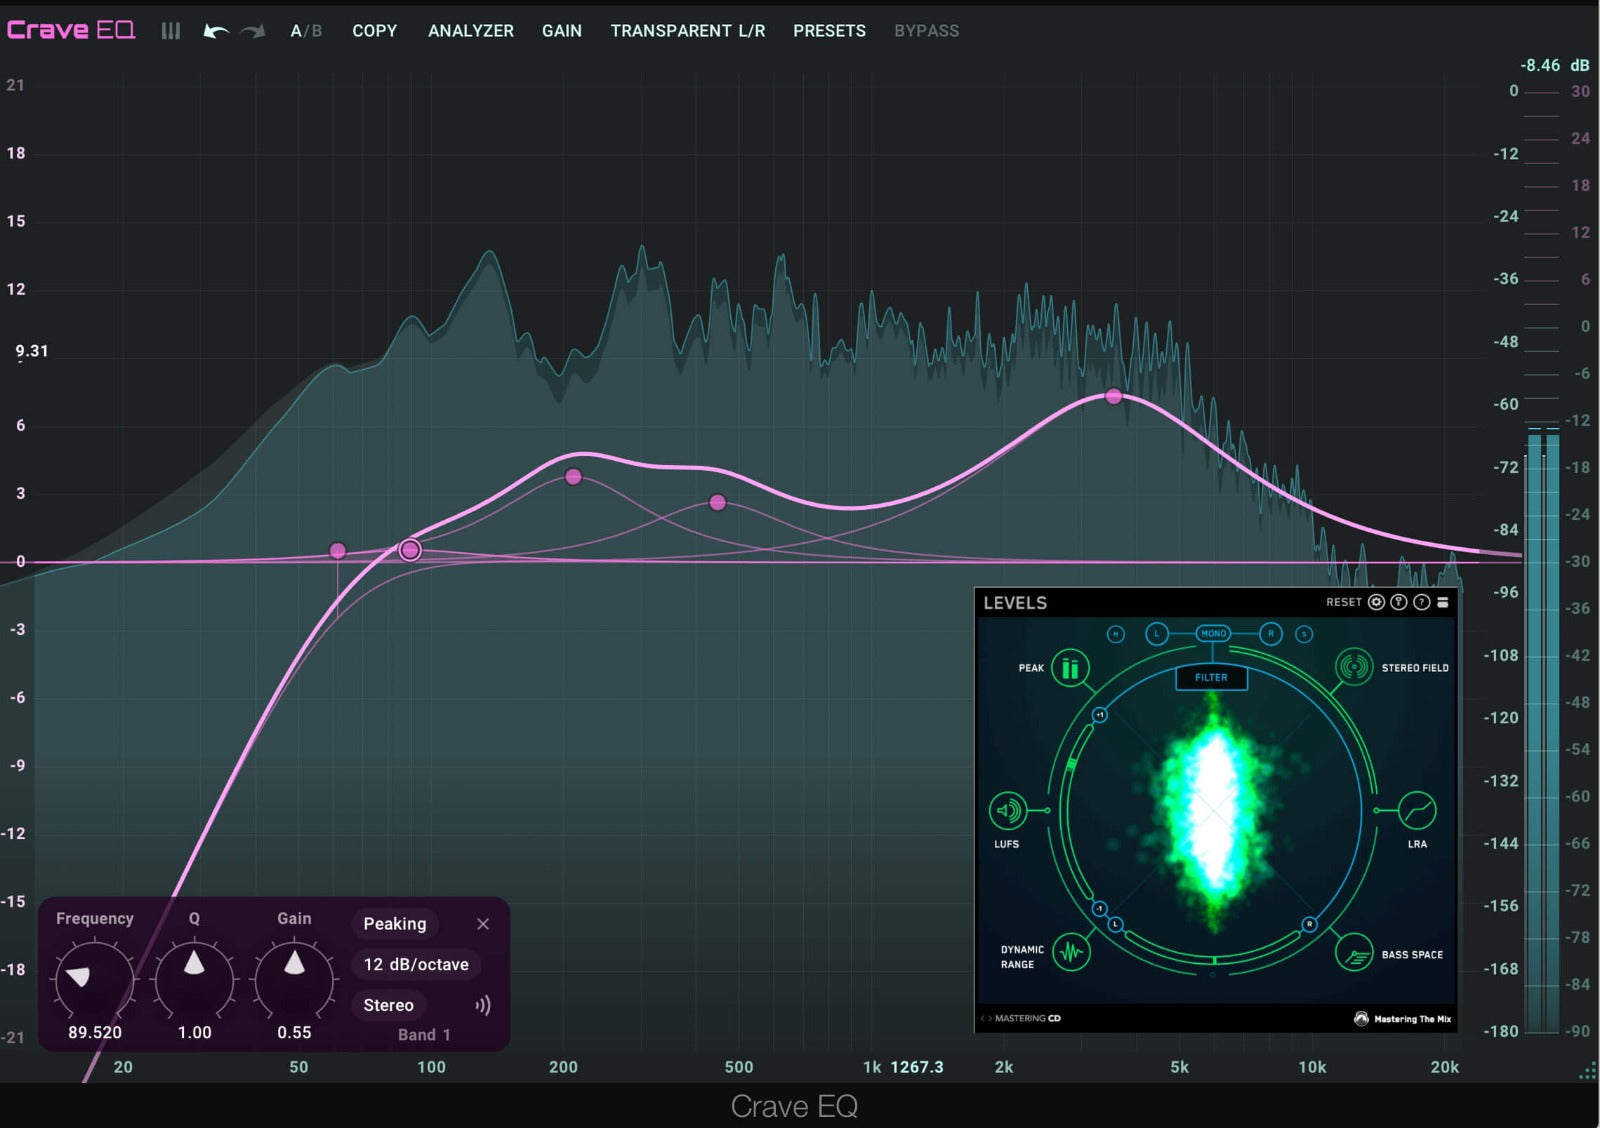Click the RESET button in LEVELS

(1343, 602)
